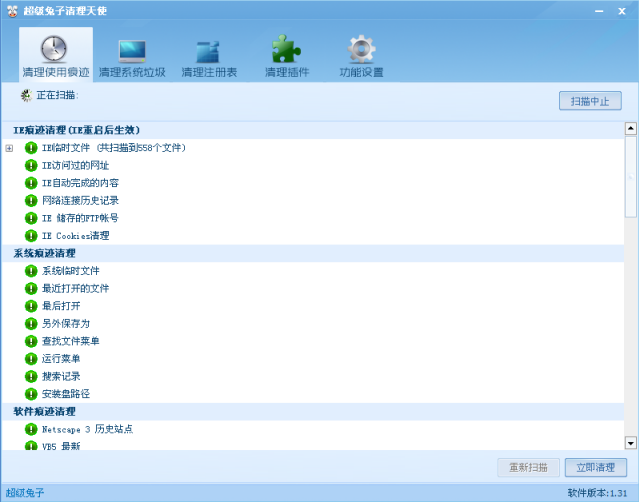Open the 功能设置 gear icon
Image resolution: width=639 pixels, height=502 pixels.
[x=361, y=50]
